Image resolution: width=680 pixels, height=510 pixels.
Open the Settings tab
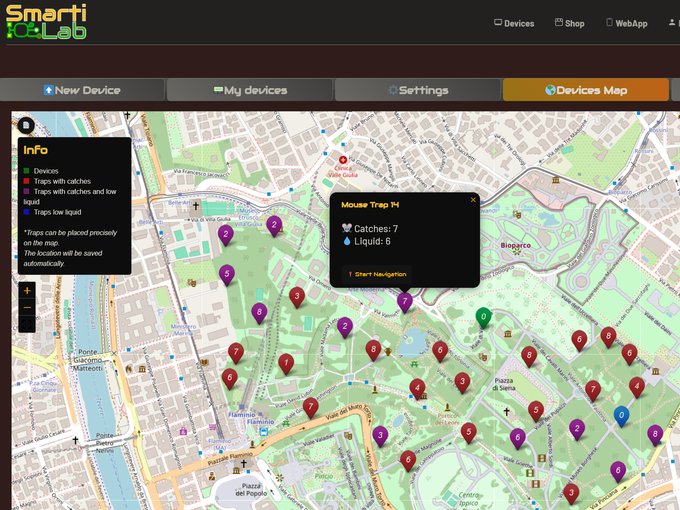418,90
